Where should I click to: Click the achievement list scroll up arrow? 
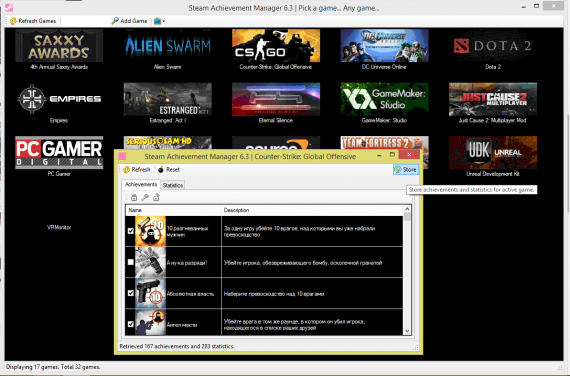point(407,209)
